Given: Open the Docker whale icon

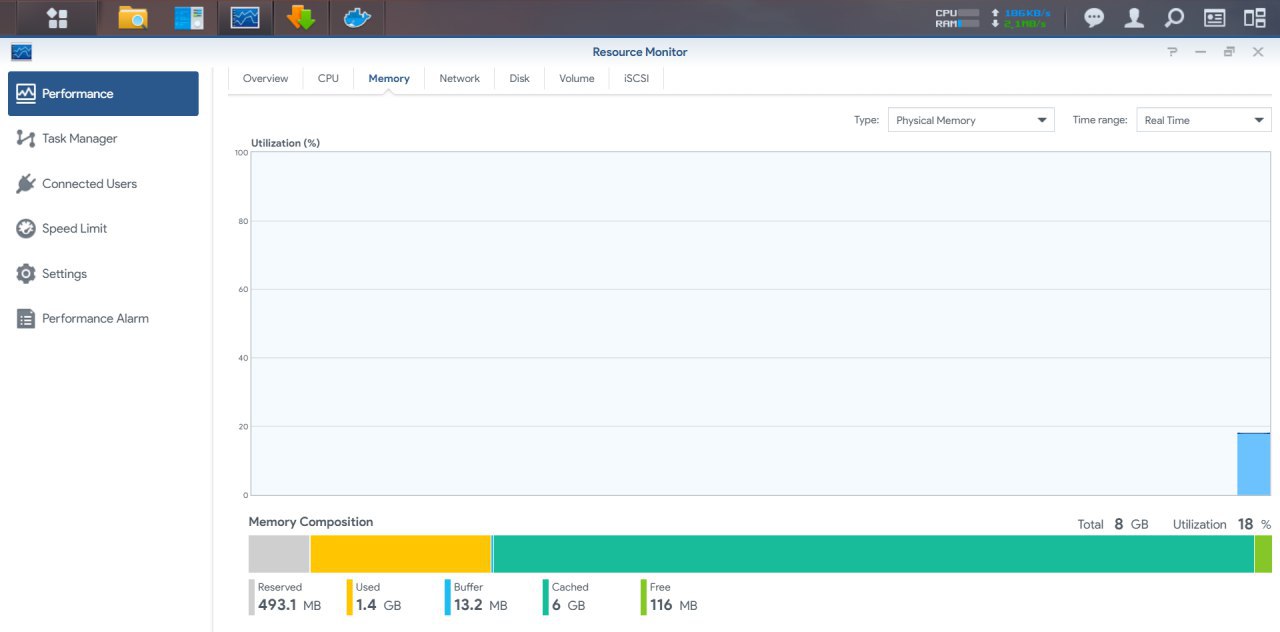Looking at the screenshot, I should click(357, 18).
